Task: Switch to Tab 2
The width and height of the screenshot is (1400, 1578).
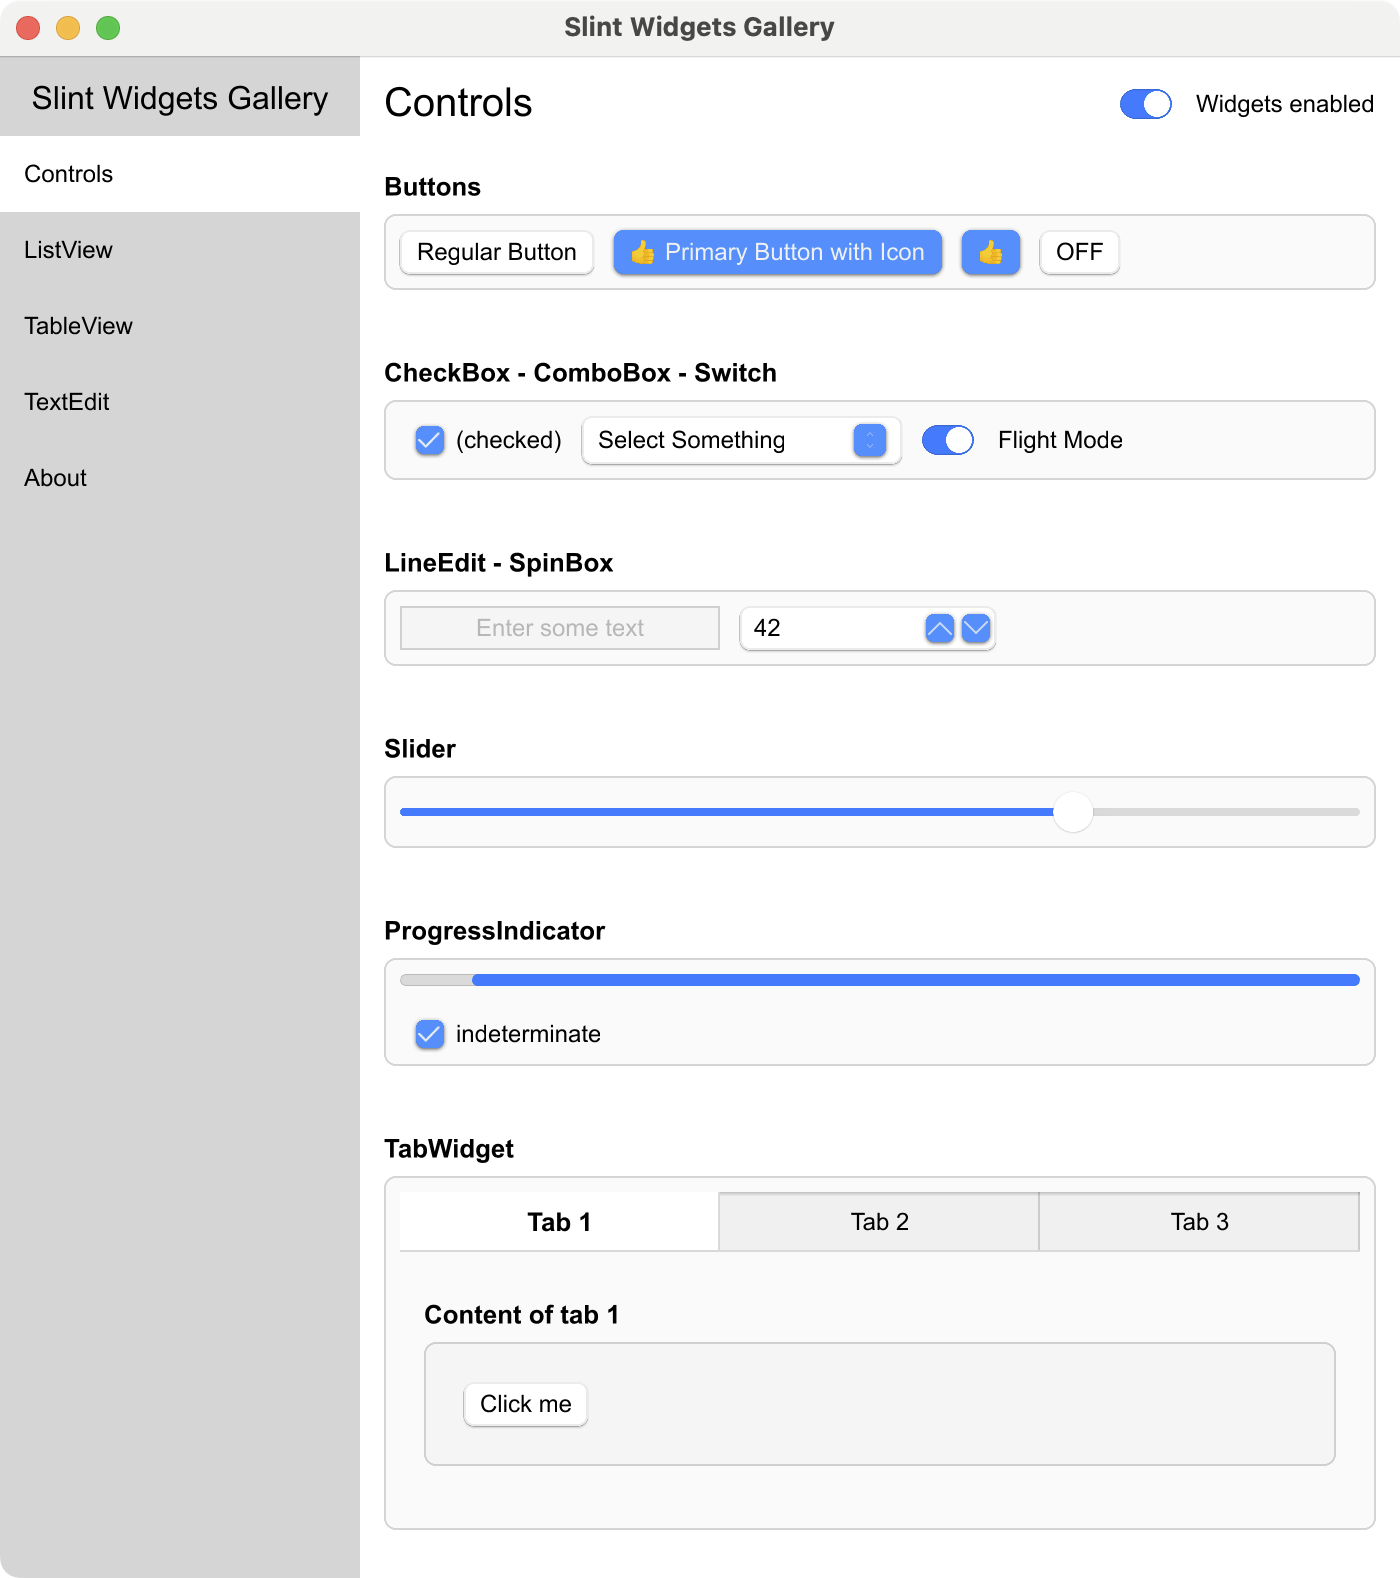Action: click(879, 1222)
